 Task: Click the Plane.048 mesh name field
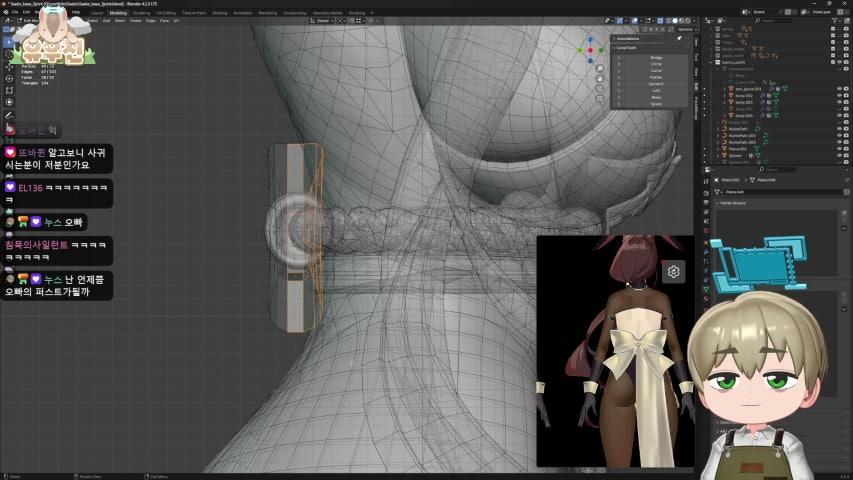pyautogui.click(x=783, y=192)
